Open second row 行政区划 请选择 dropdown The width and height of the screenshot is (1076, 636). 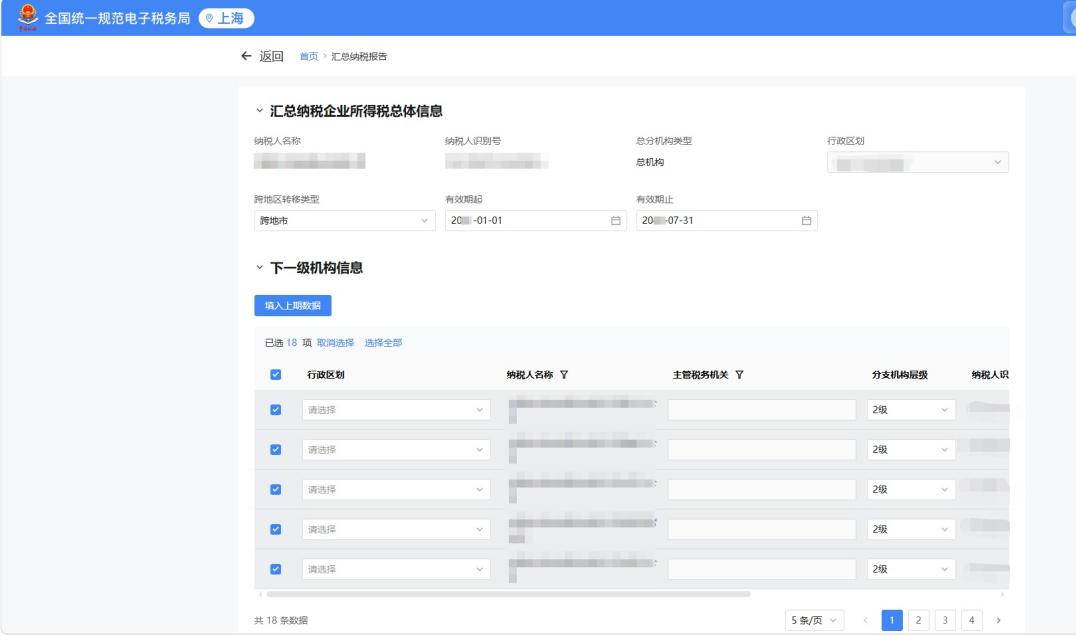coord(396,449)
